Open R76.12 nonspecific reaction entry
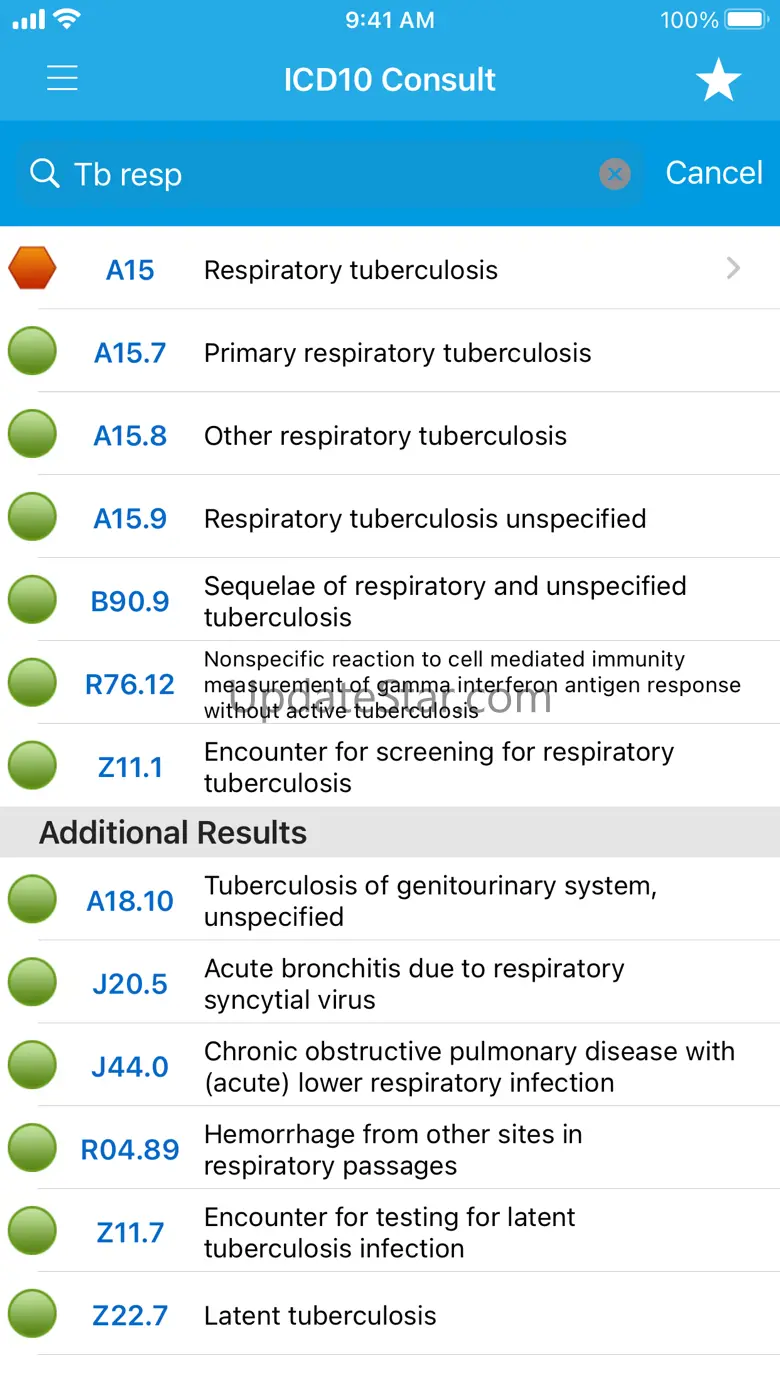This screenshot has width=780, height=1387. point(470,685)
